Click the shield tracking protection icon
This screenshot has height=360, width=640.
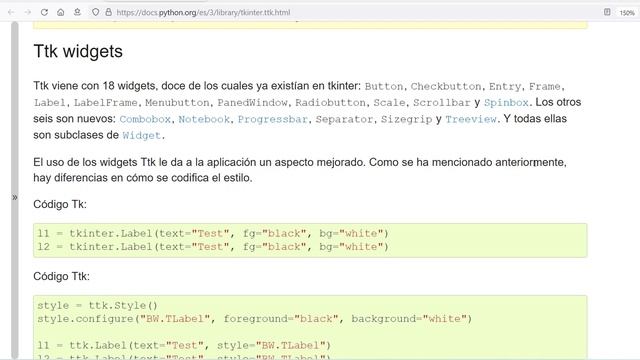(96, 12)
